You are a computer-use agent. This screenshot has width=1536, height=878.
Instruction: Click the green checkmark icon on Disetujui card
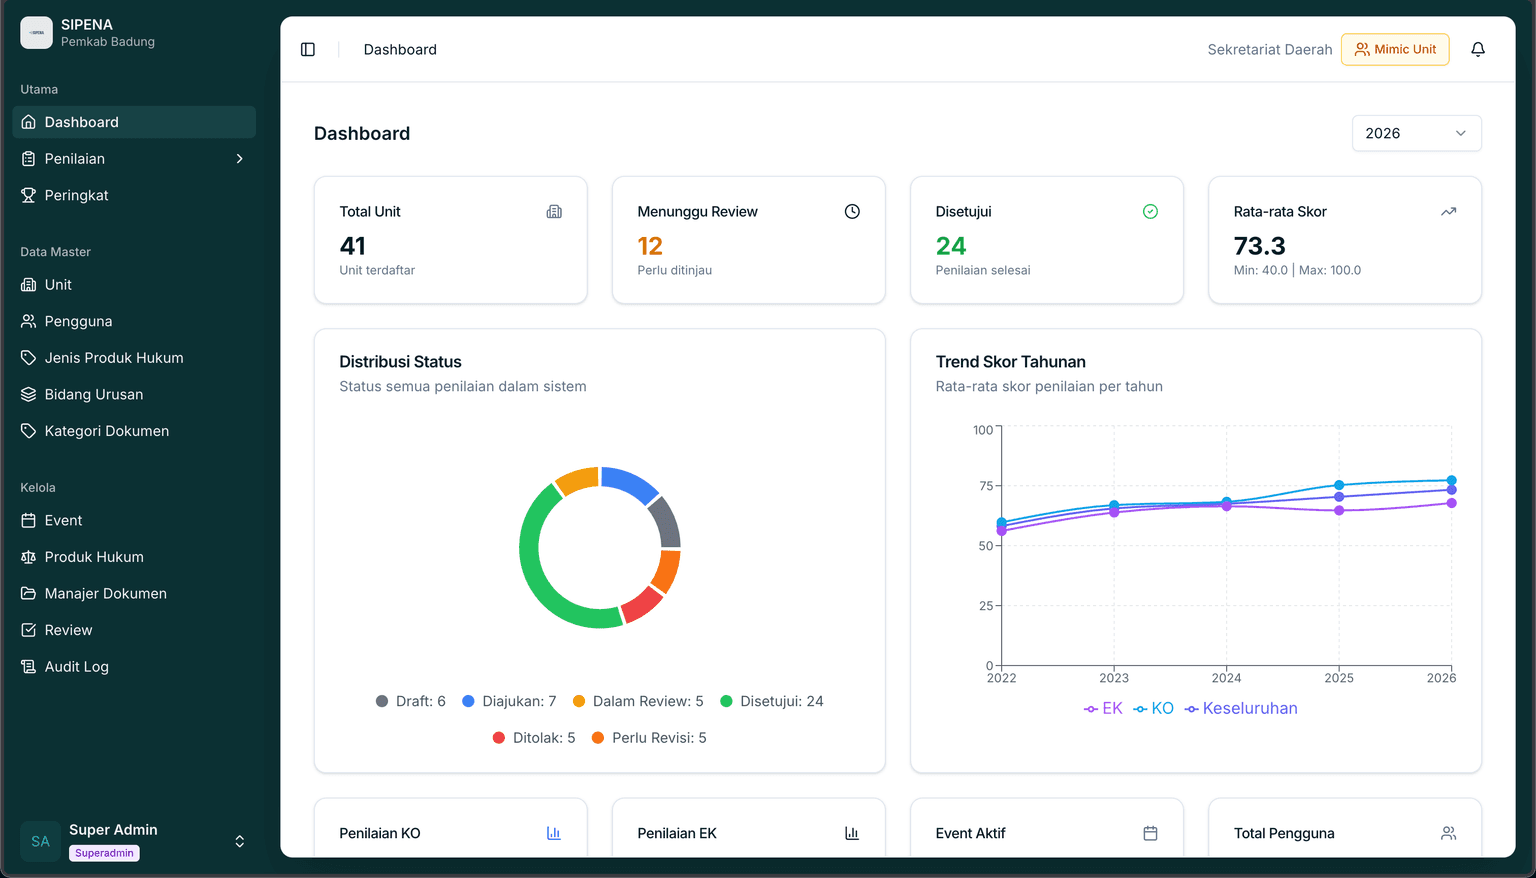point(1150,211)
